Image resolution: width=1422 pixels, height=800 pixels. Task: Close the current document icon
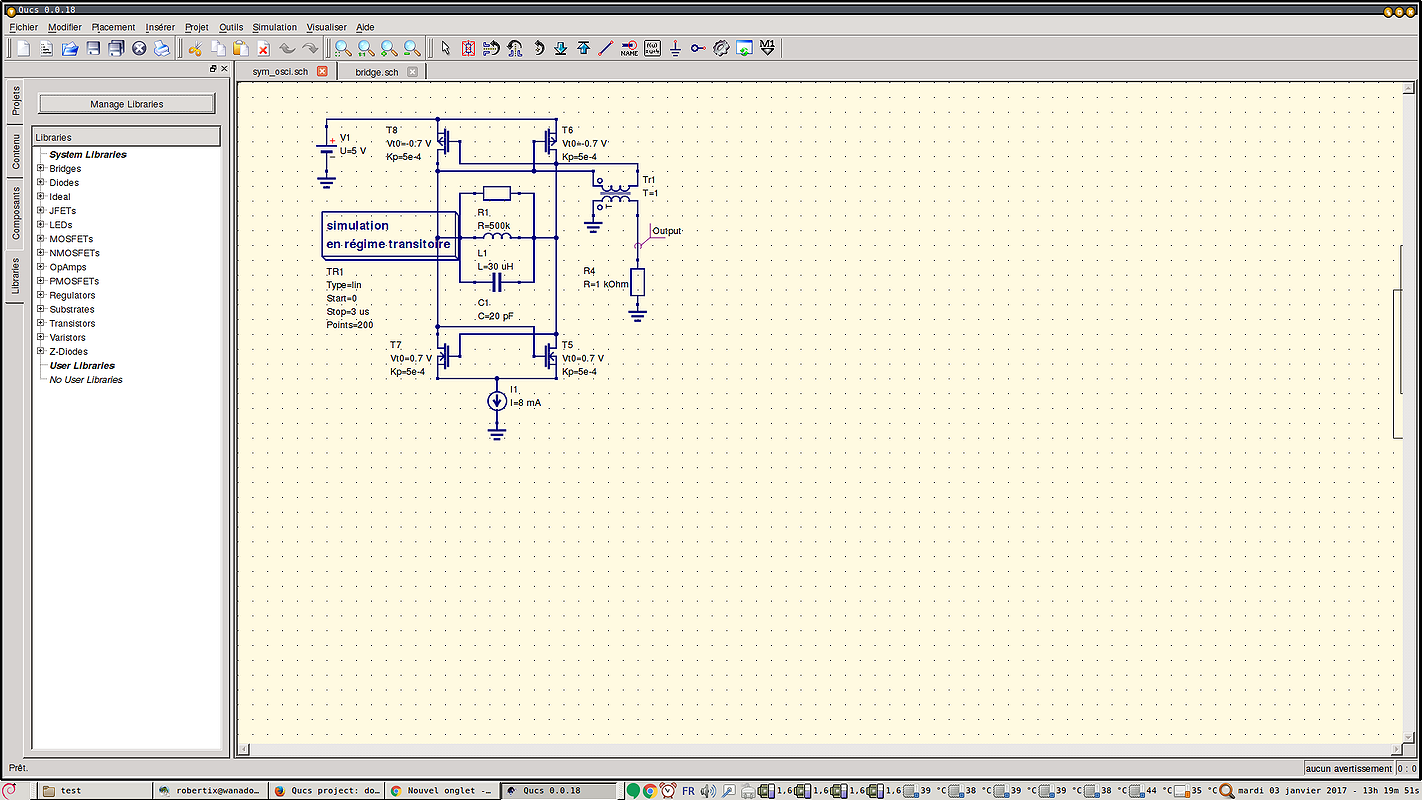click(139, 48)
